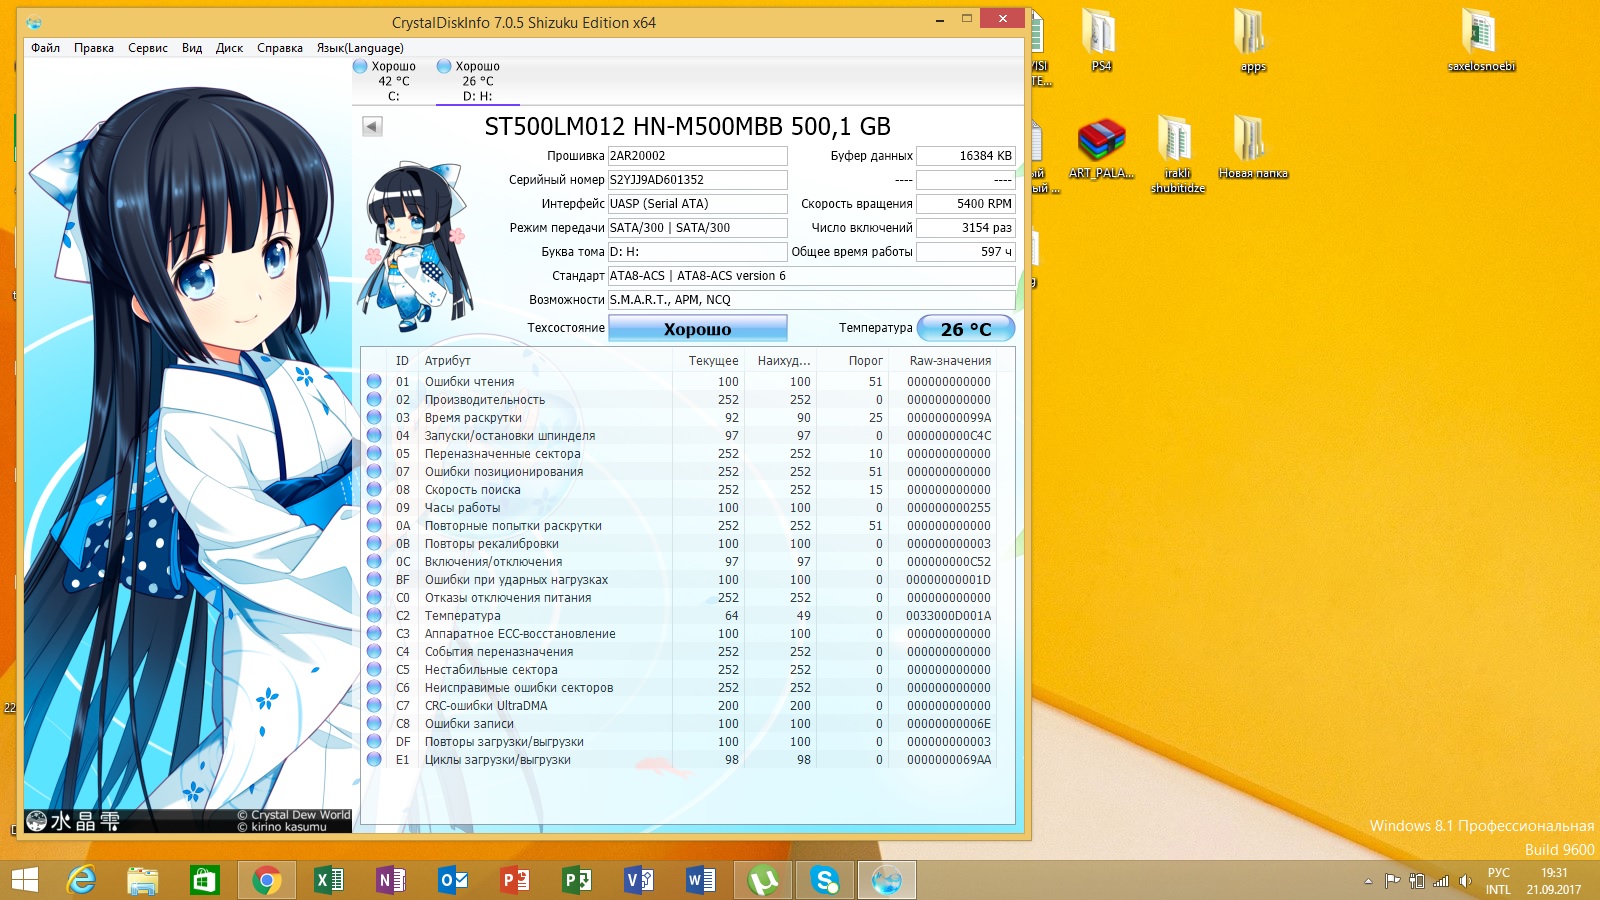
Task: Click the previous disk arrow button
Action: [372, 126]
